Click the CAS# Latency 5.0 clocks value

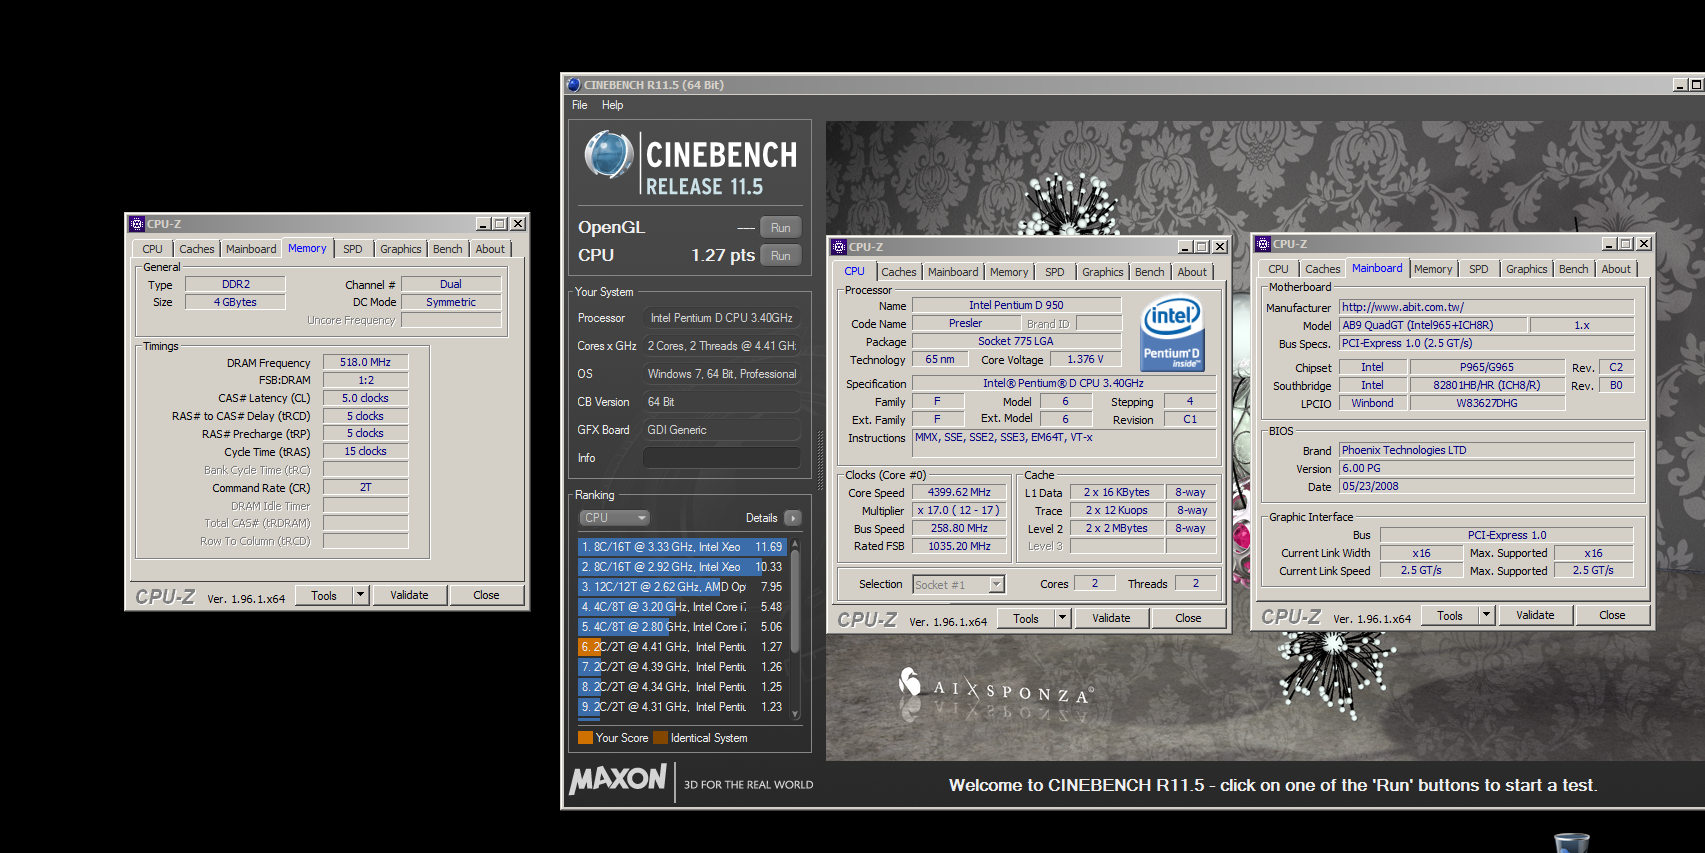[365, 398]
